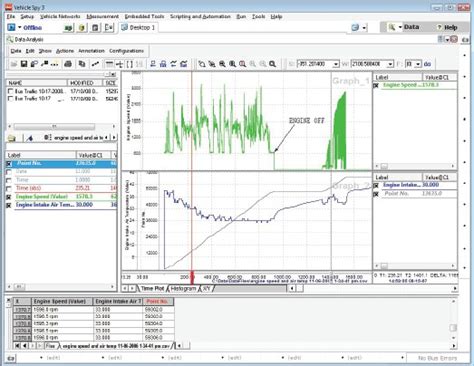Click the small icon left of engine speed file label
Screen dimensions: 474x366
(x=48, y=138)
